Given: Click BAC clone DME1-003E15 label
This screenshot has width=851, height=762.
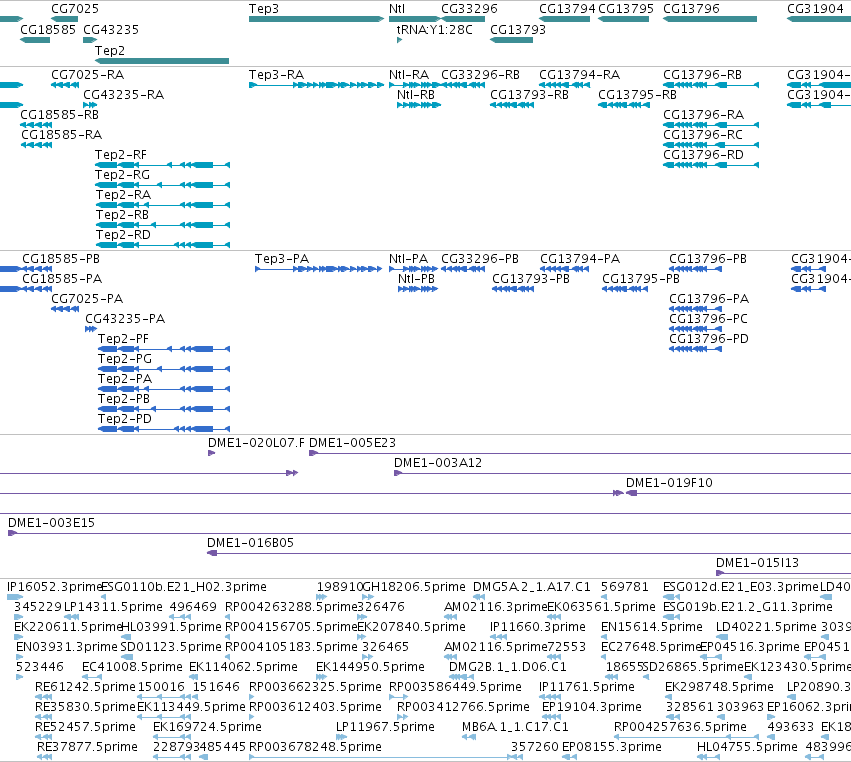Looking at the screenshot, I should (51, 523).
